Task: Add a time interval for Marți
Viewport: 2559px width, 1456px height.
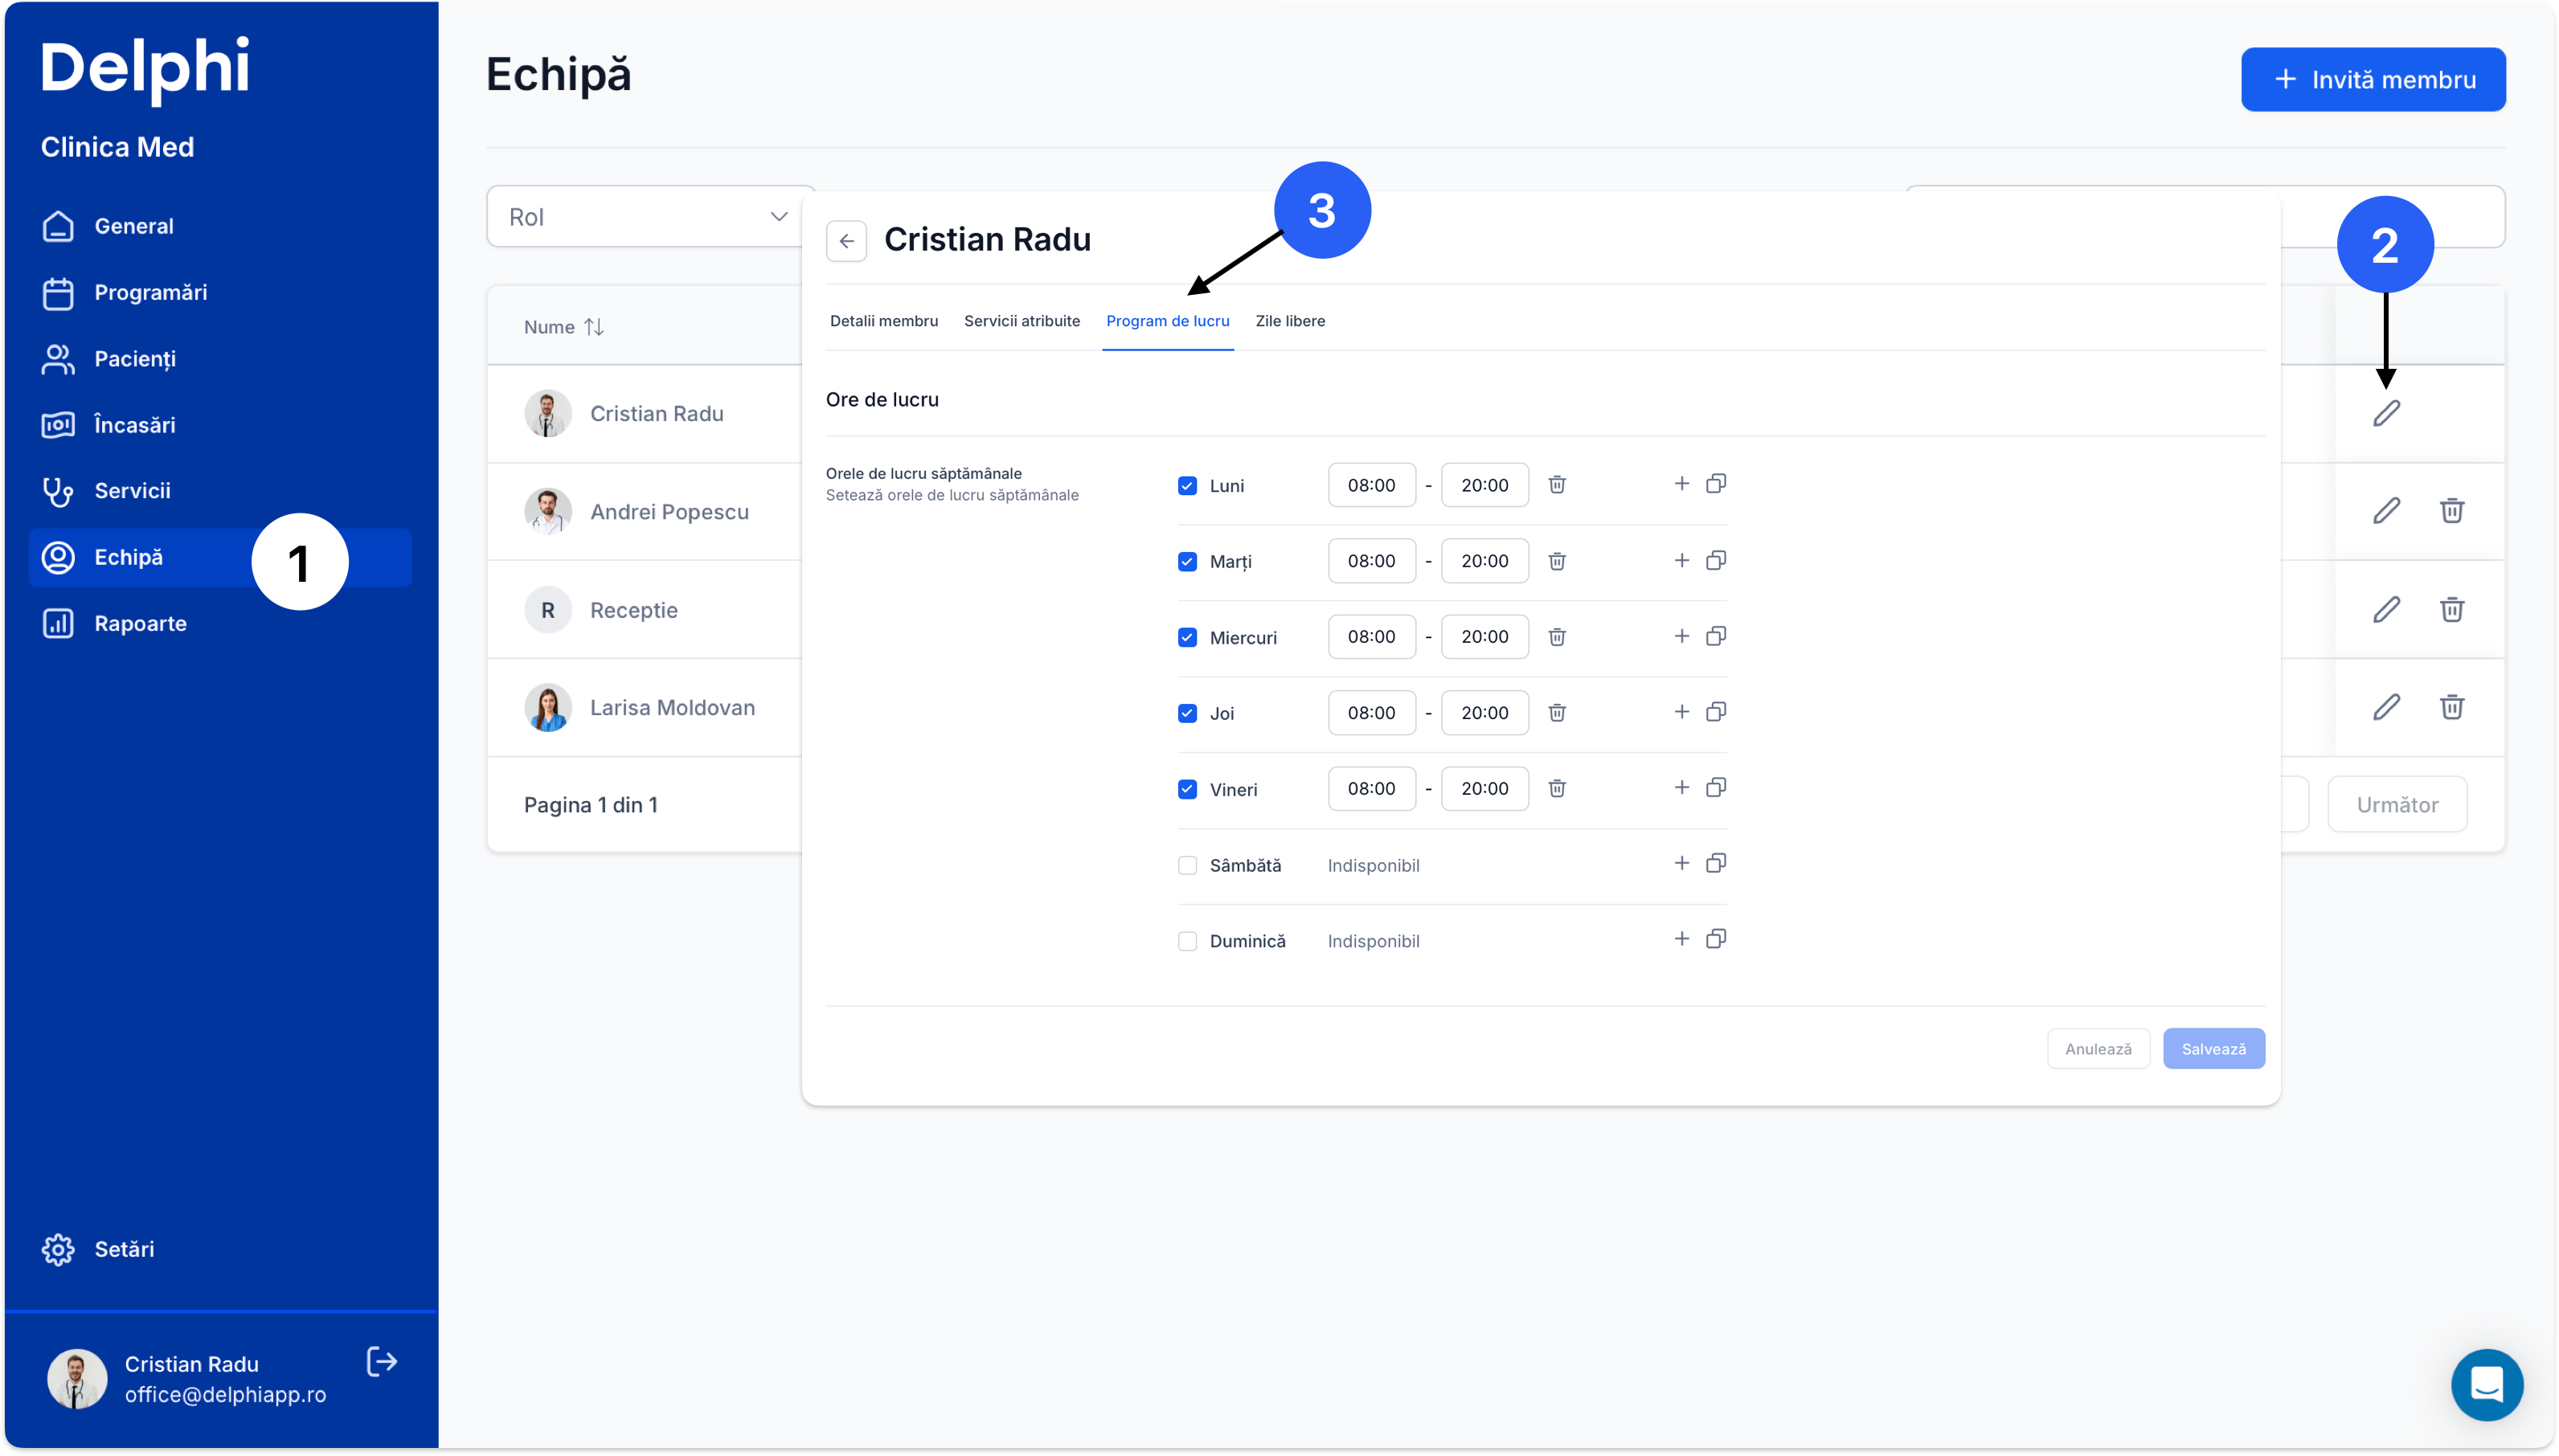Action: (1682, 561)
